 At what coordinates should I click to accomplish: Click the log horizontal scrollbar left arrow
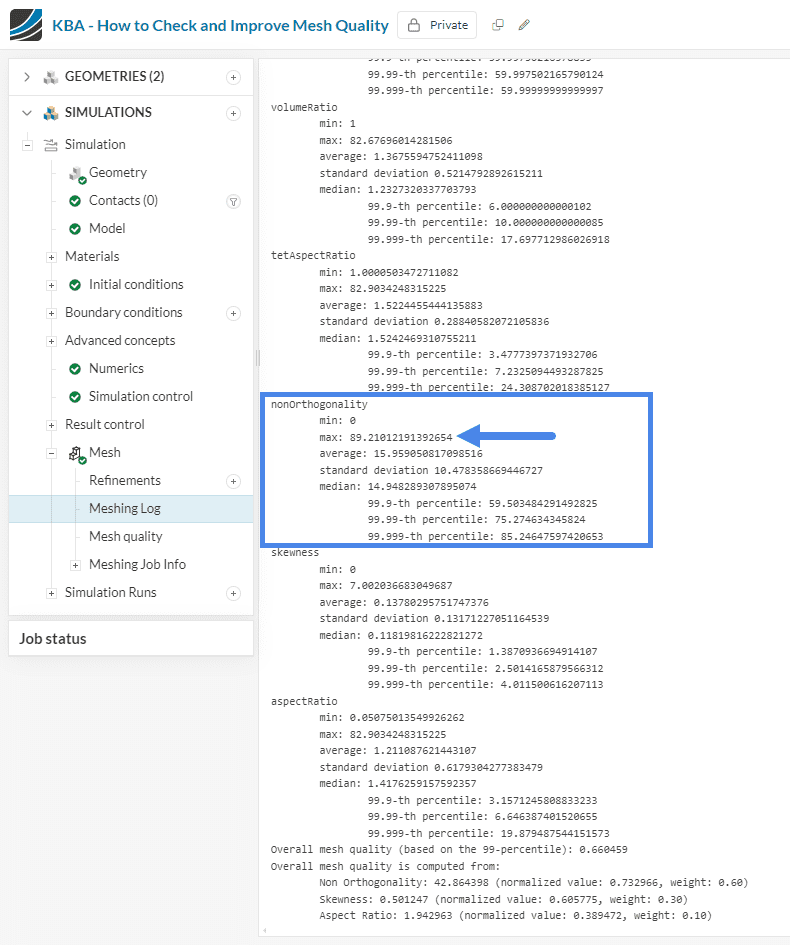265,930
